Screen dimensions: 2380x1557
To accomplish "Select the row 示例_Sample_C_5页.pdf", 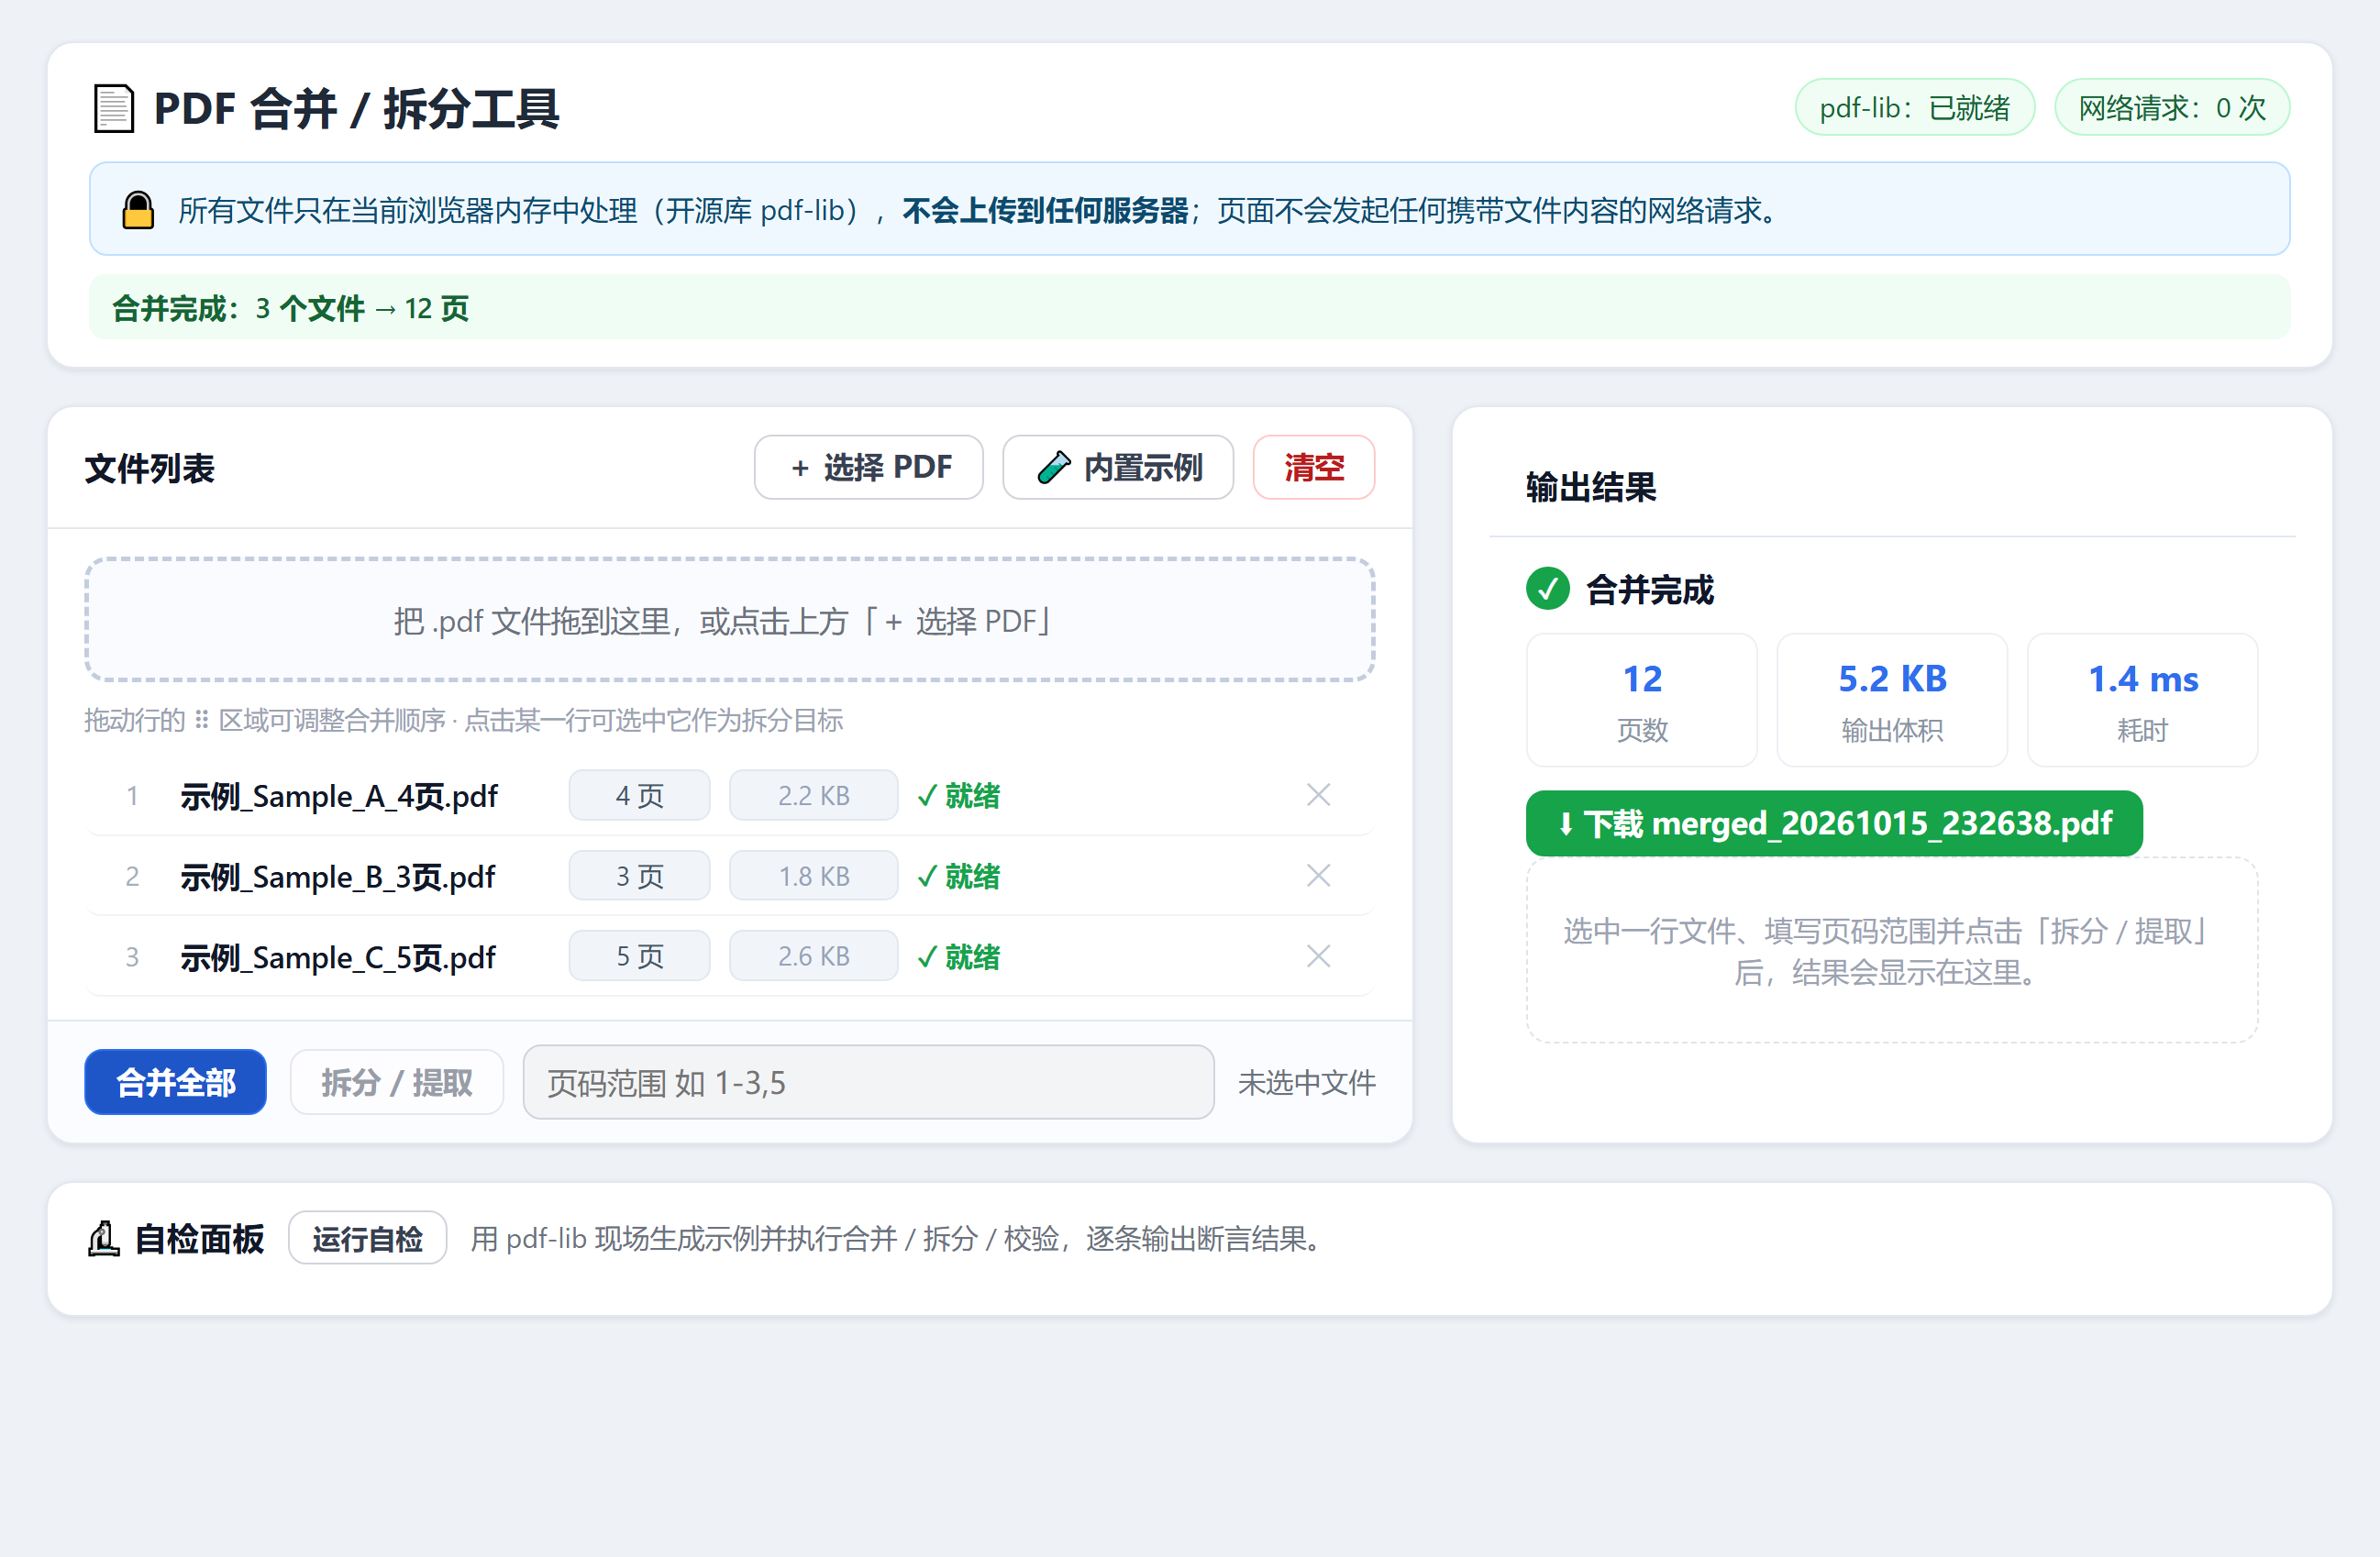I will pyautogui.click(x=730, y=956).
